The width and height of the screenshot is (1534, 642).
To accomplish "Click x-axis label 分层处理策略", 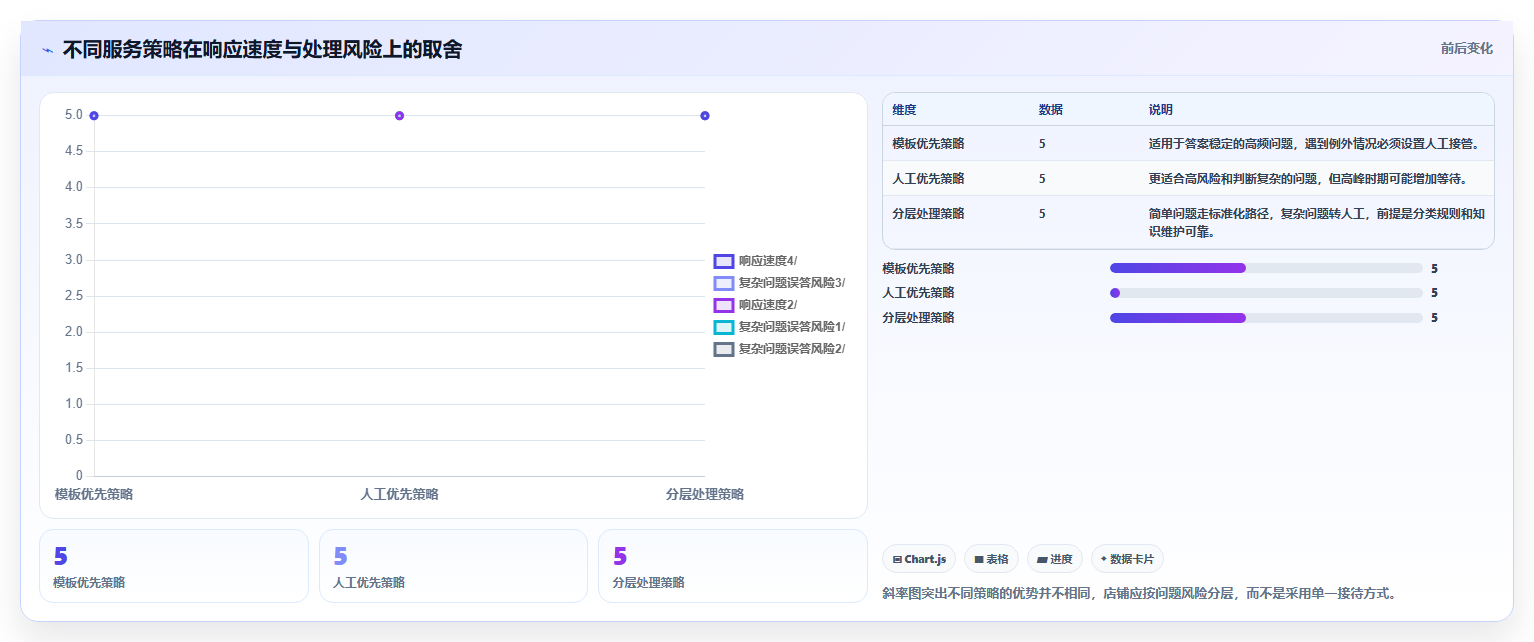I will (705, 494).
